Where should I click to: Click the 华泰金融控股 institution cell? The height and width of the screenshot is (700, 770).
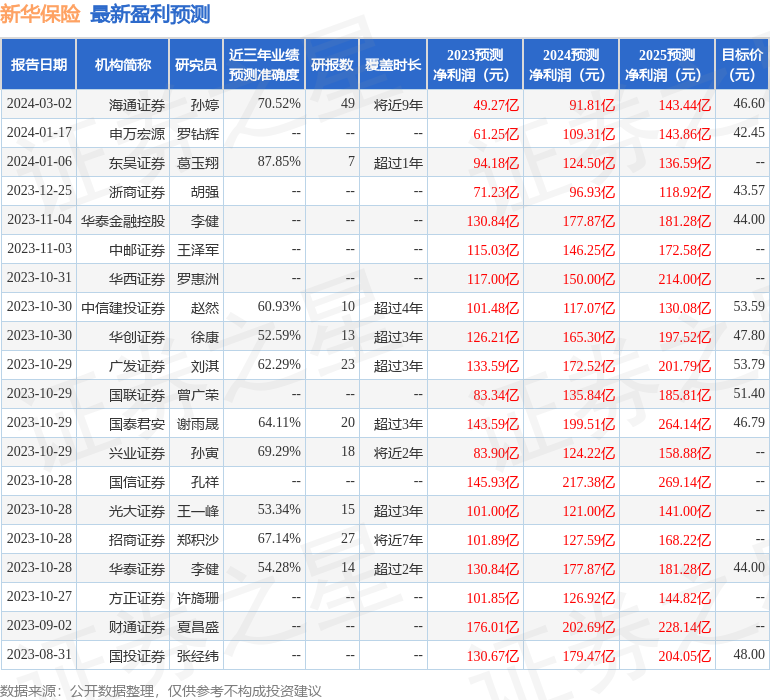[123, 221]
